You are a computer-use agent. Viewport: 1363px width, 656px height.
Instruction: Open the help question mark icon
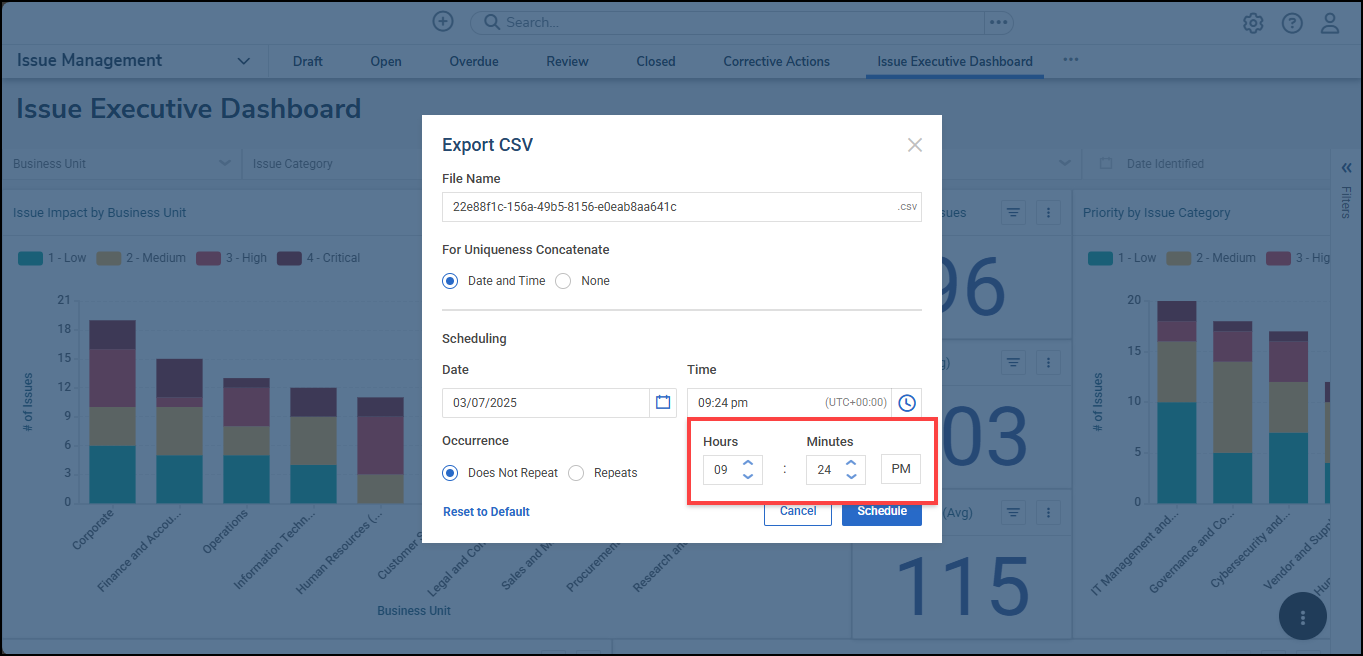(x=1292, y=23)
